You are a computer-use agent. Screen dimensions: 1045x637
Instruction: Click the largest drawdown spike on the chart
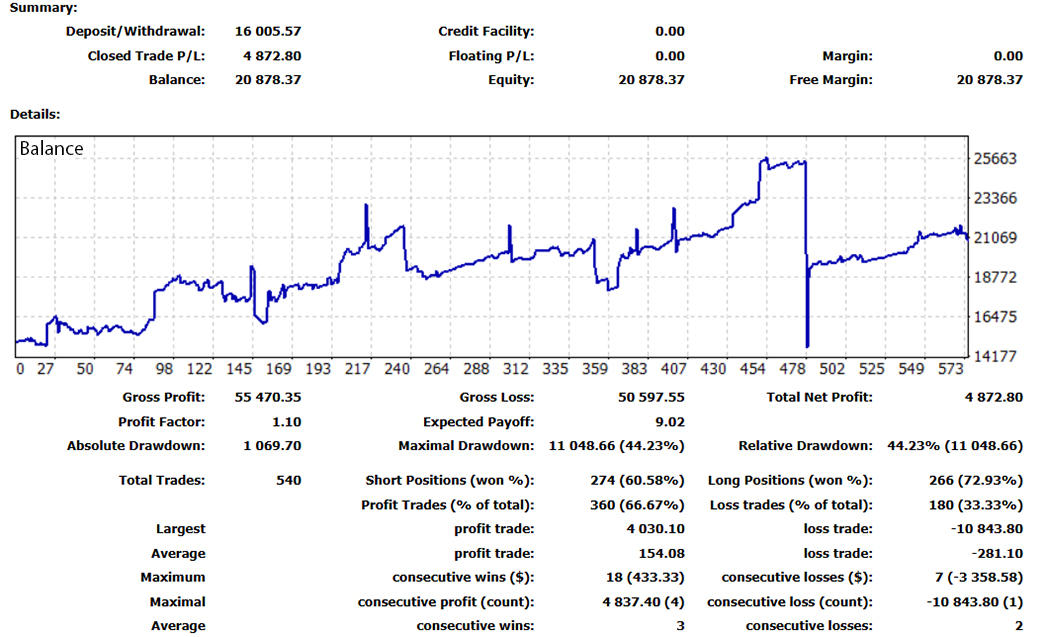(x=806, y=320)
